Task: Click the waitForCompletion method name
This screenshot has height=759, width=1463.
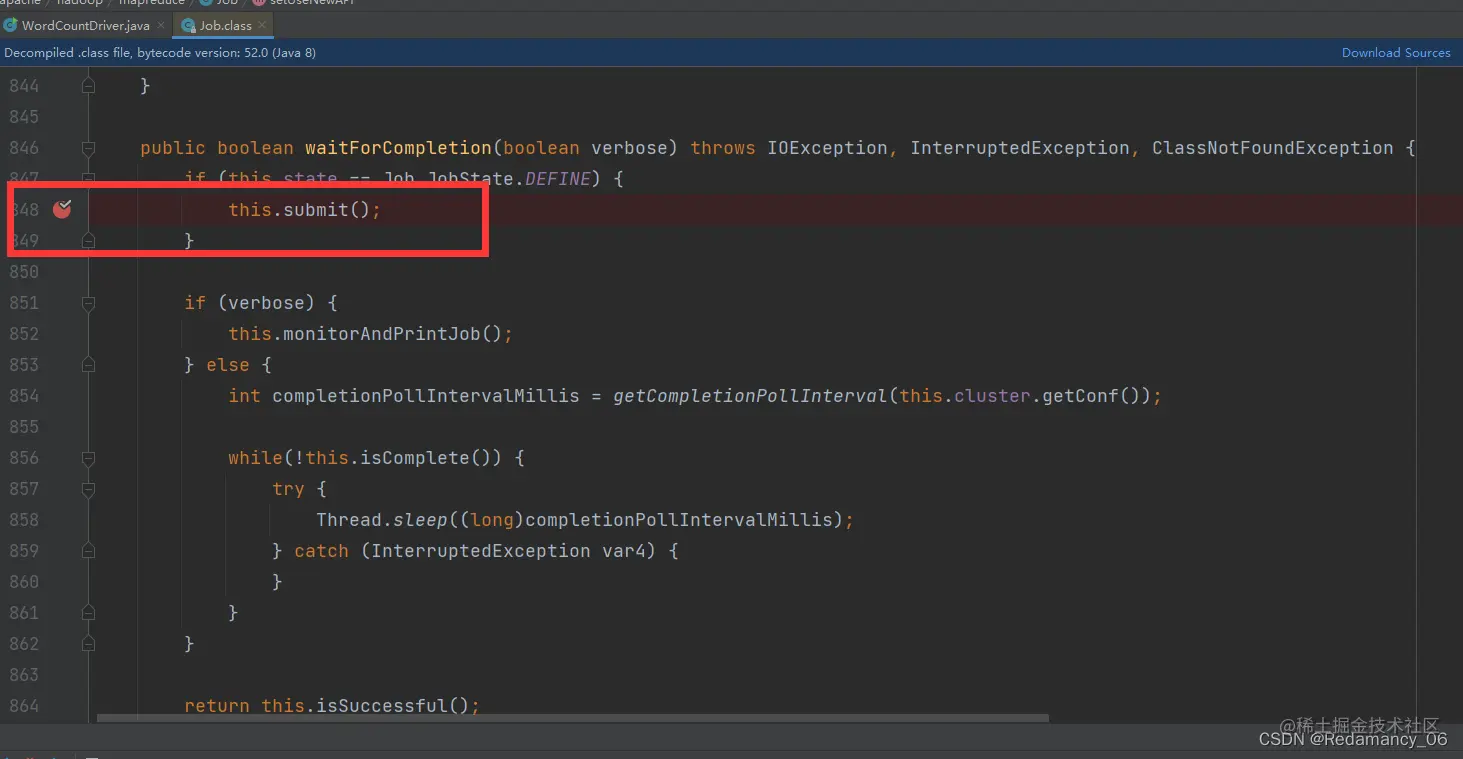Action: tap(398, 148)
